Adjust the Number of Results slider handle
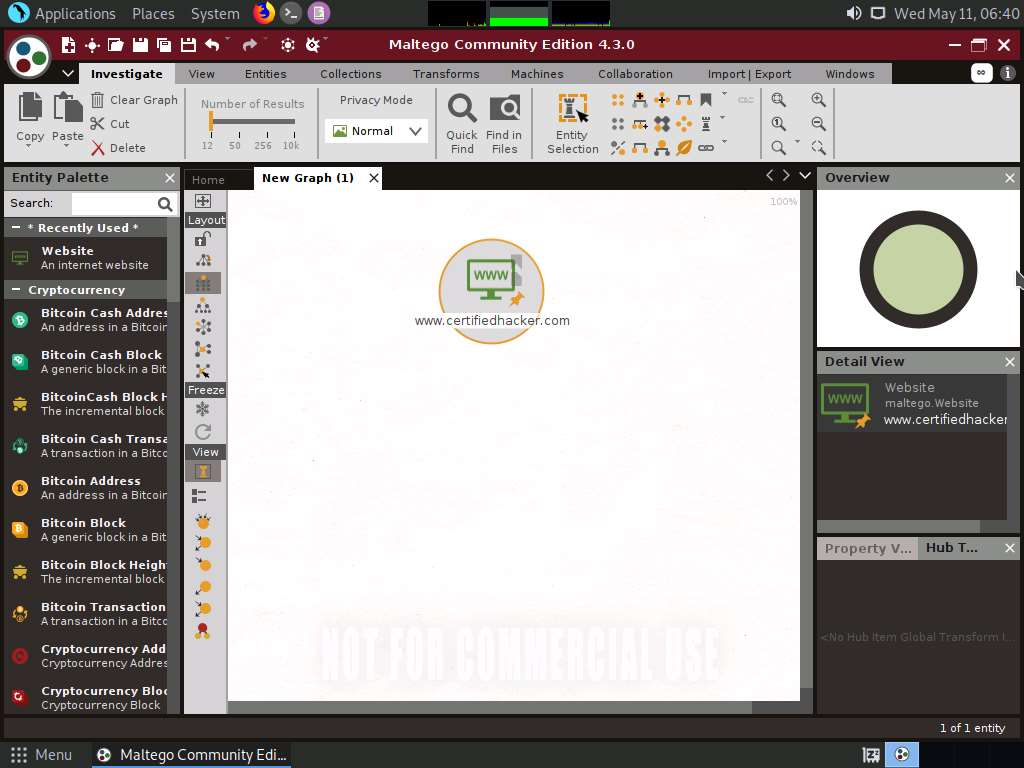Image resolution: width=1024 pixels, height=768 pixels. coord(211,121)
